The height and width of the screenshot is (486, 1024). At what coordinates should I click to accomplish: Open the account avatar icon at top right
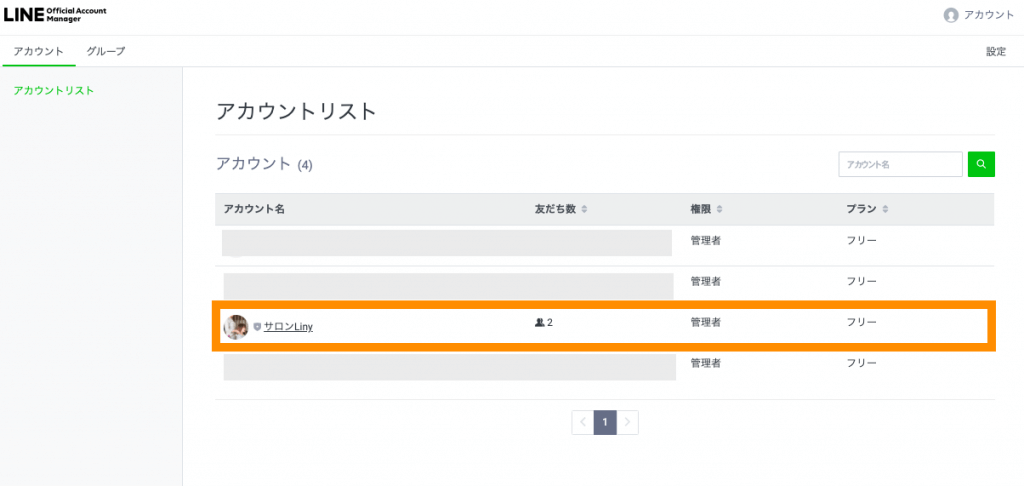click(951, 16)
